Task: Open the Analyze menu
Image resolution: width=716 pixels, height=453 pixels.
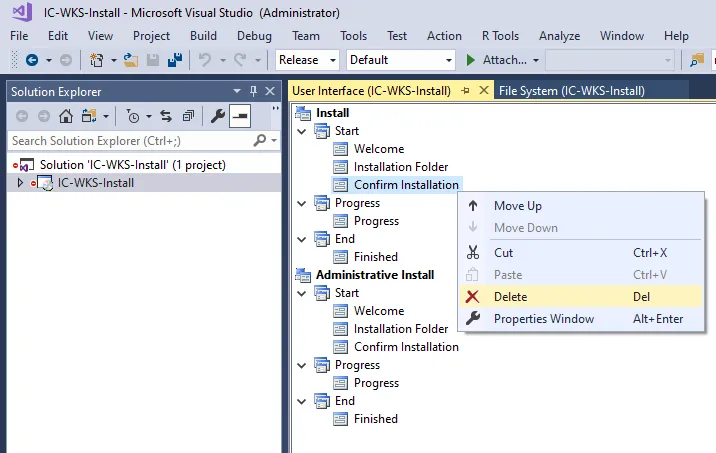Action: (559, 36)
